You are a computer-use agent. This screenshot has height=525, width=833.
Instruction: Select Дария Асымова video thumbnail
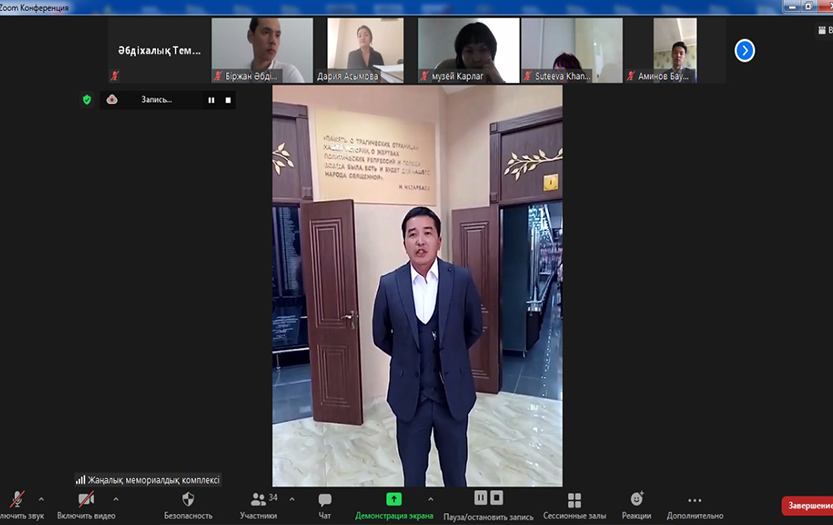click(365, 50)
